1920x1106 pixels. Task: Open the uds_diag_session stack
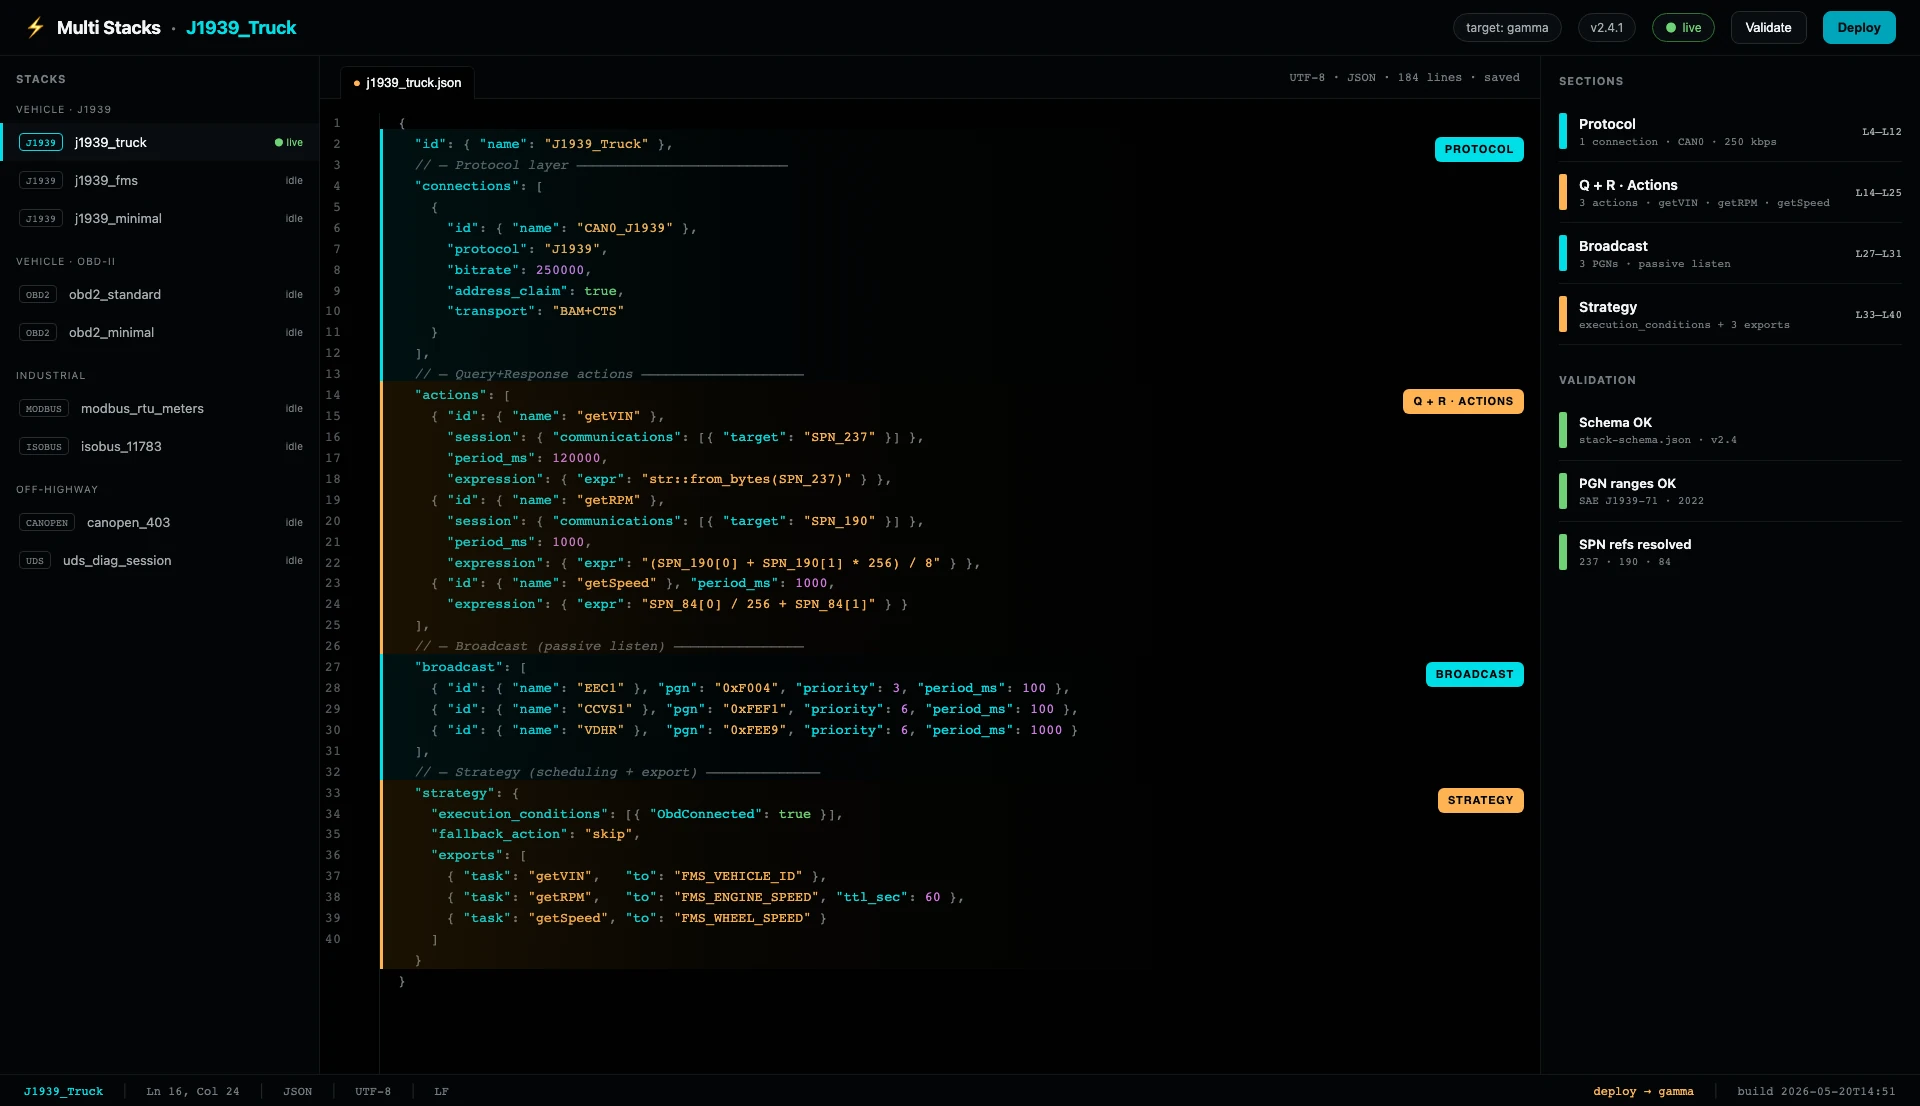(160, 560)
